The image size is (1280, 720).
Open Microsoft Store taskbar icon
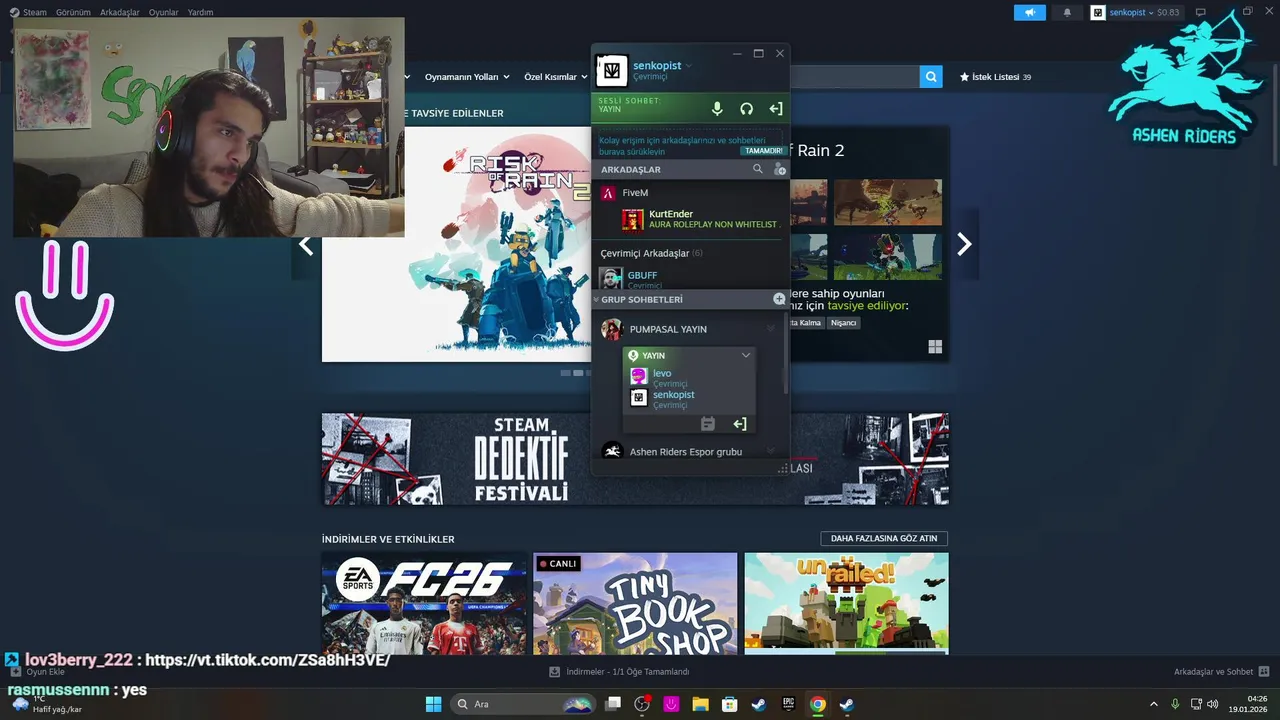click(x=730, y=704)
